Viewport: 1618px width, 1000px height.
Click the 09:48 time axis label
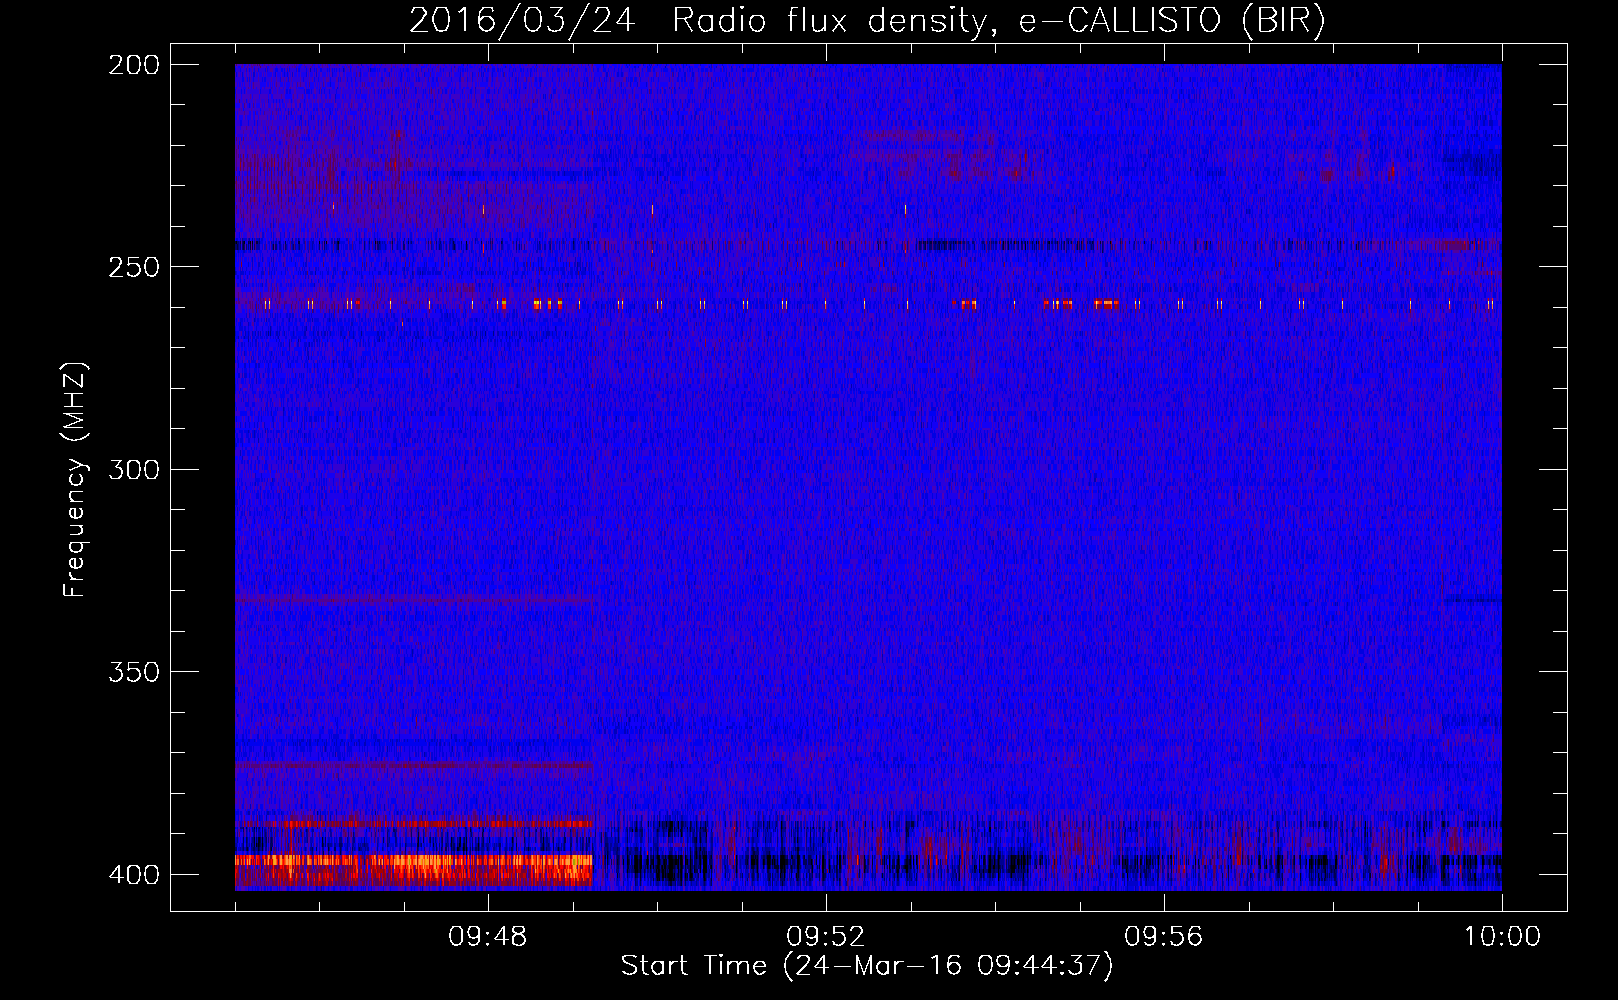pyautogui.click(x=488, y=937)
